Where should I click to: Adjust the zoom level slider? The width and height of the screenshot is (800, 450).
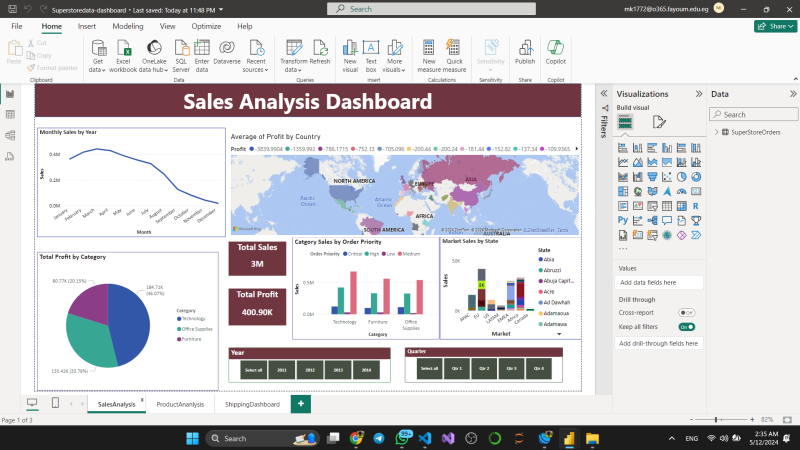(717, 420)
